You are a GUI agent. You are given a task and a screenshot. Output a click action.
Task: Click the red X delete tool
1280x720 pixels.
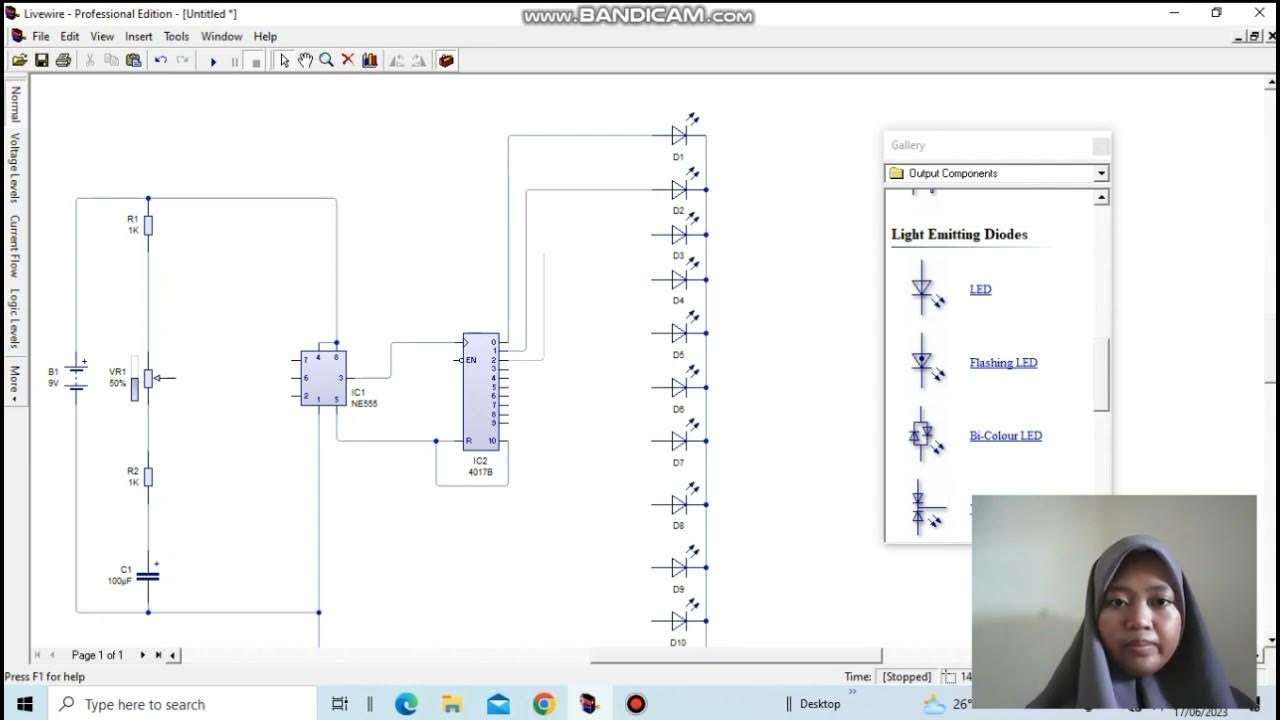(348, 61)
